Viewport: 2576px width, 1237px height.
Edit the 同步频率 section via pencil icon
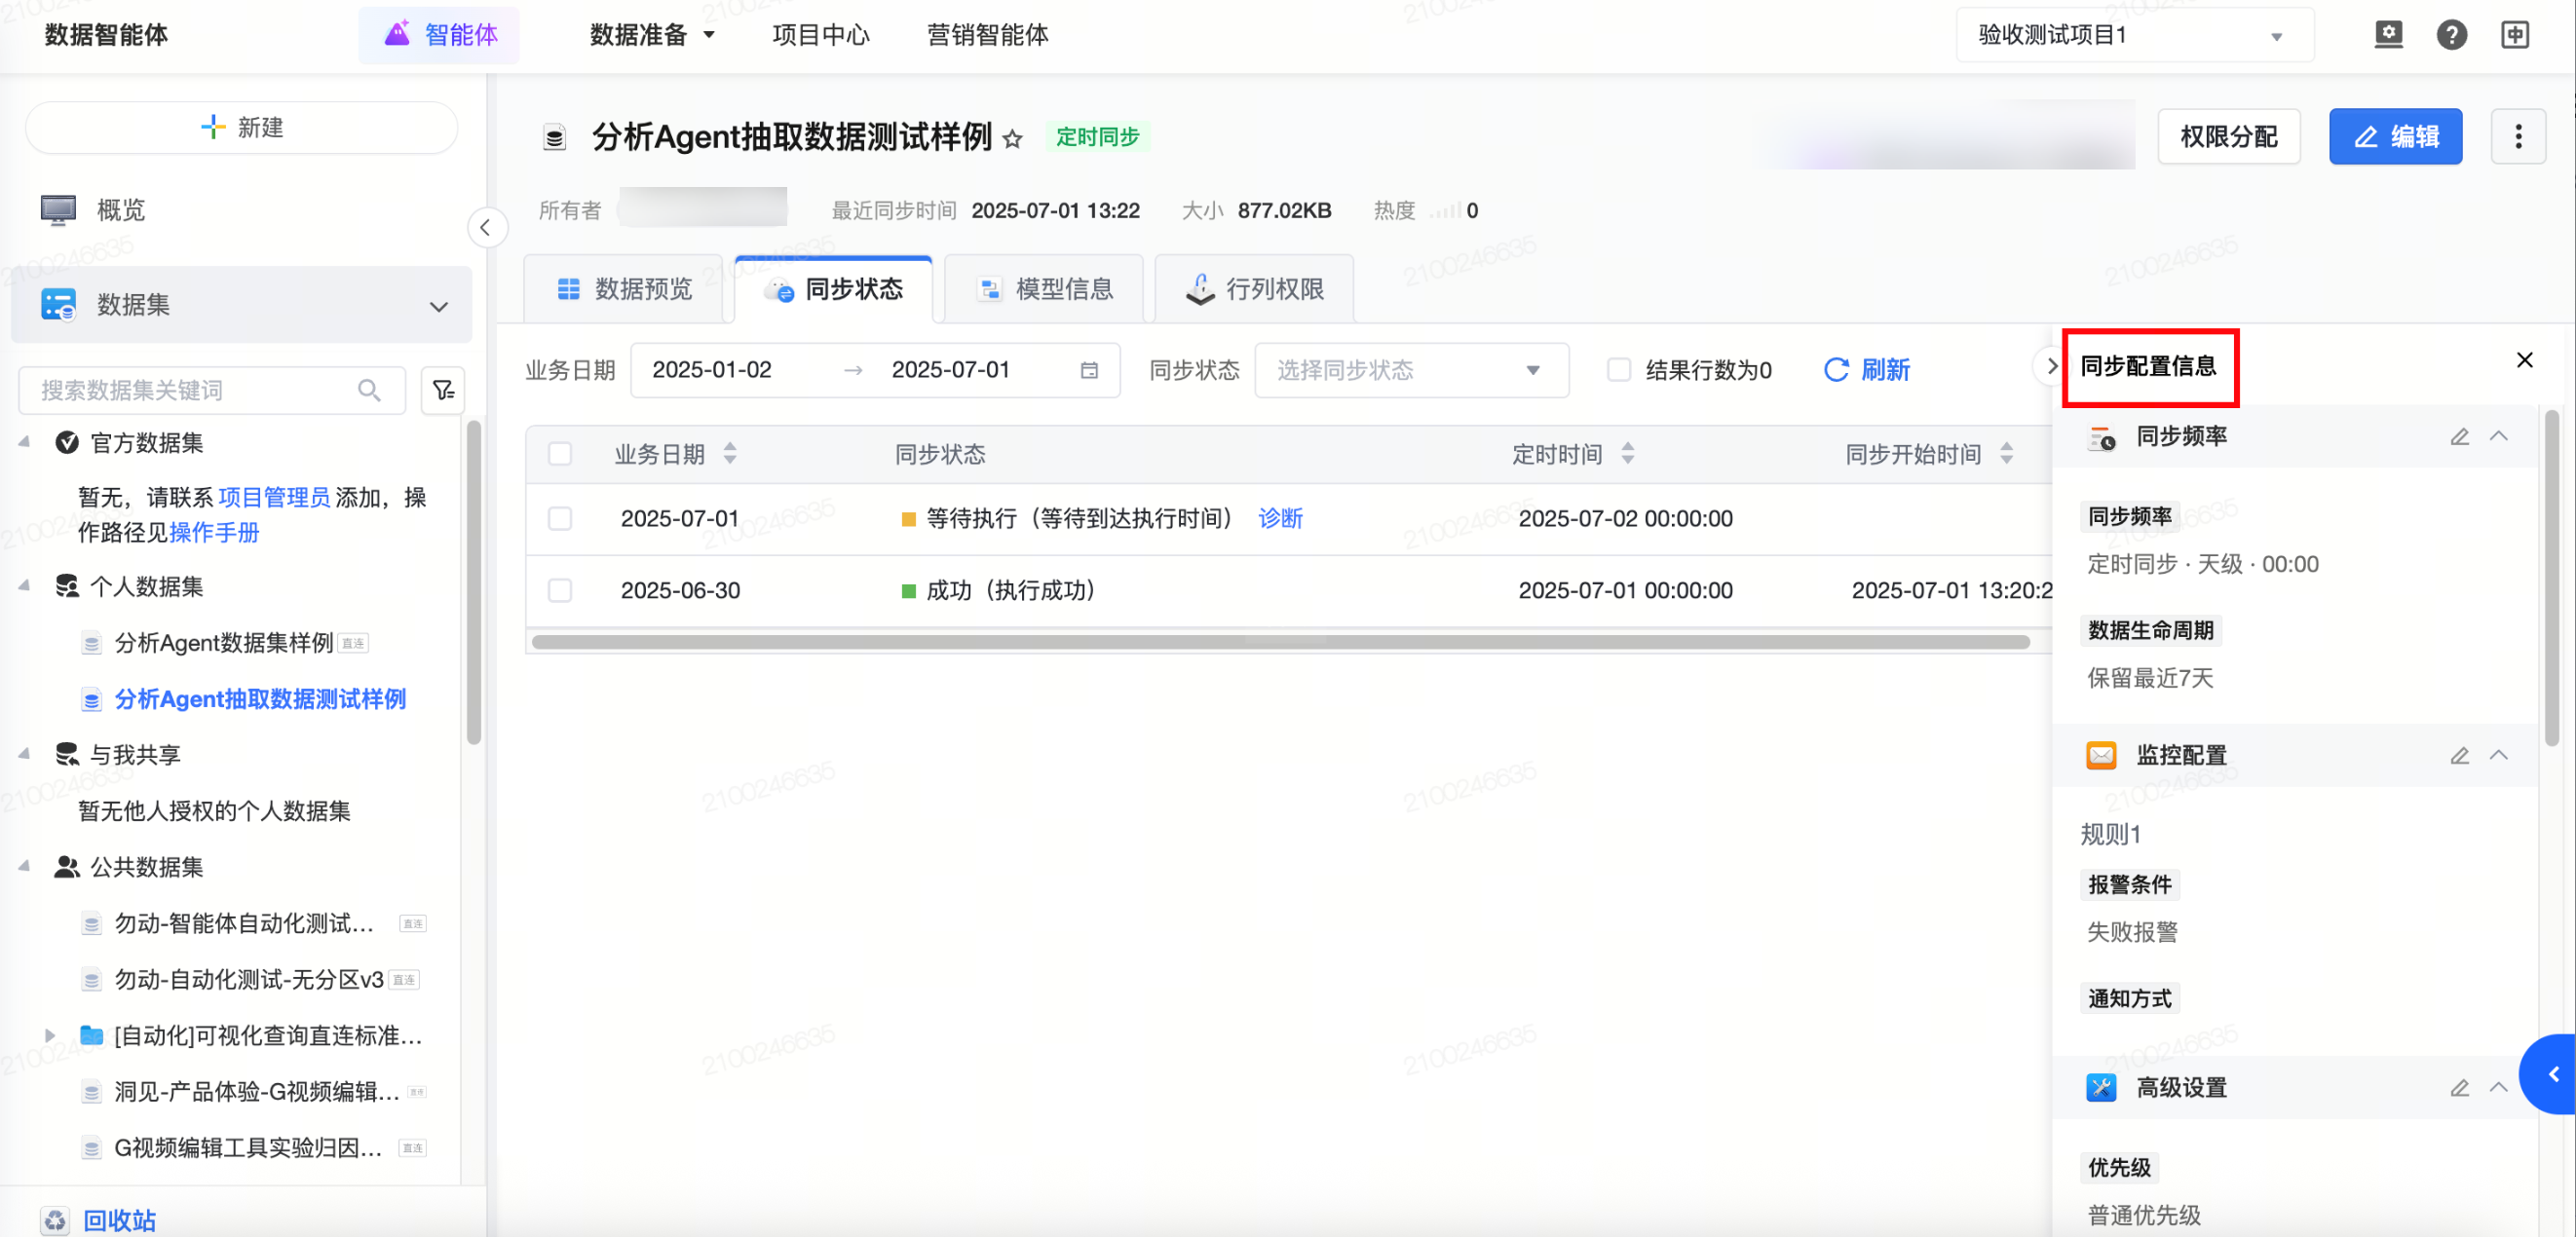tap(2459, 437)
